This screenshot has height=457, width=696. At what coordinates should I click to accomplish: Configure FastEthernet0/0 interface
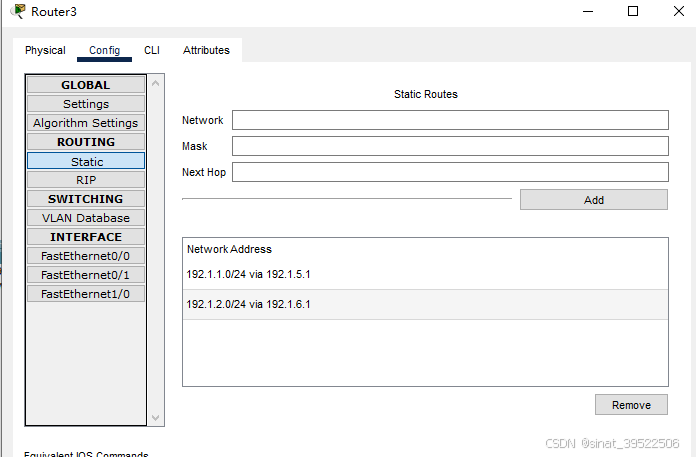click(86, 256)
